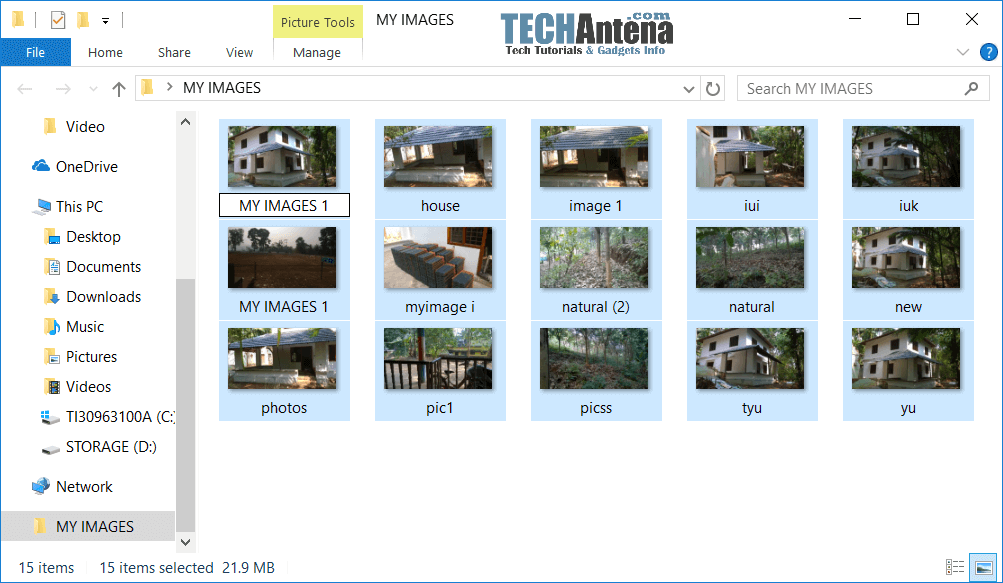Click the address bar folder icon
1003x583 pixels.
[x=147, y=87]
